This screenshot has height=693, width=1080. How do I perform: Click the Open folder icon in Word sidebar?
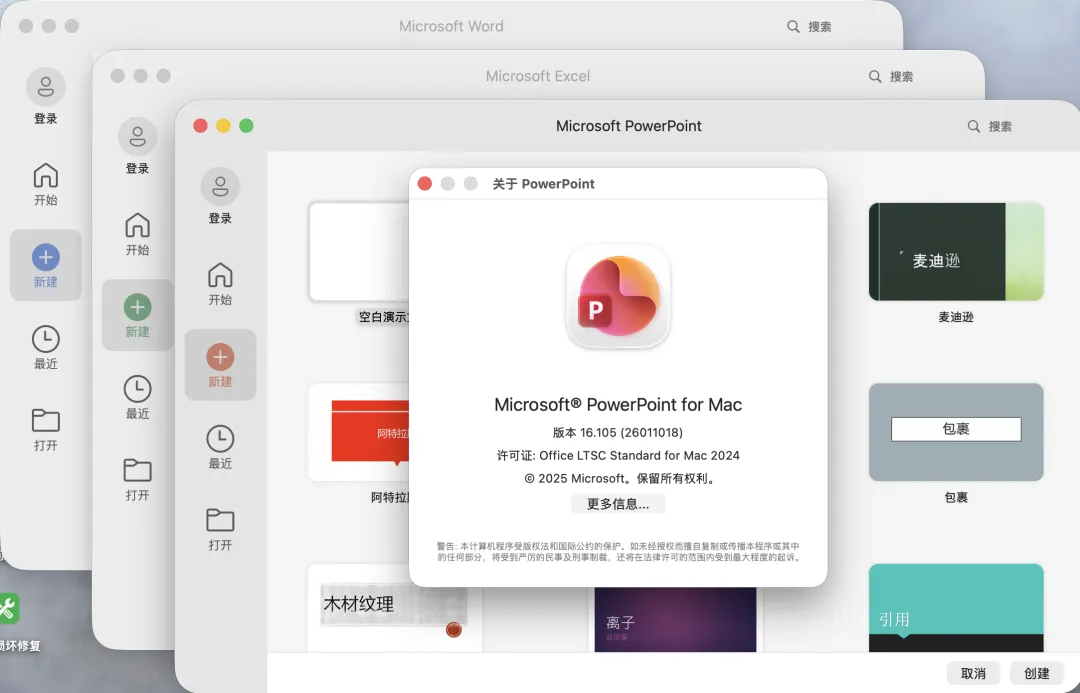coord(45,420)
